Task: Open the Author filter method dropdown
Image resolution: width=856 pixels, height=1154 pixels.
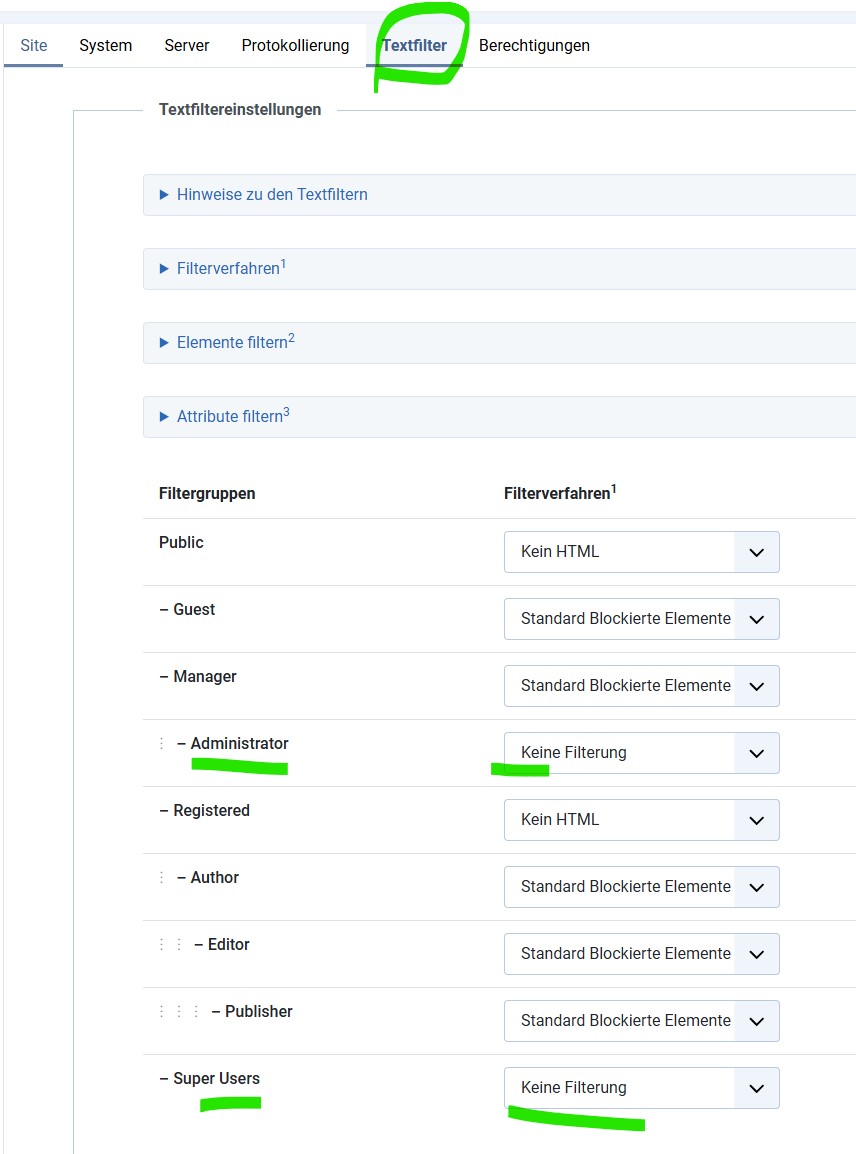Action: (x=641, y=887)
